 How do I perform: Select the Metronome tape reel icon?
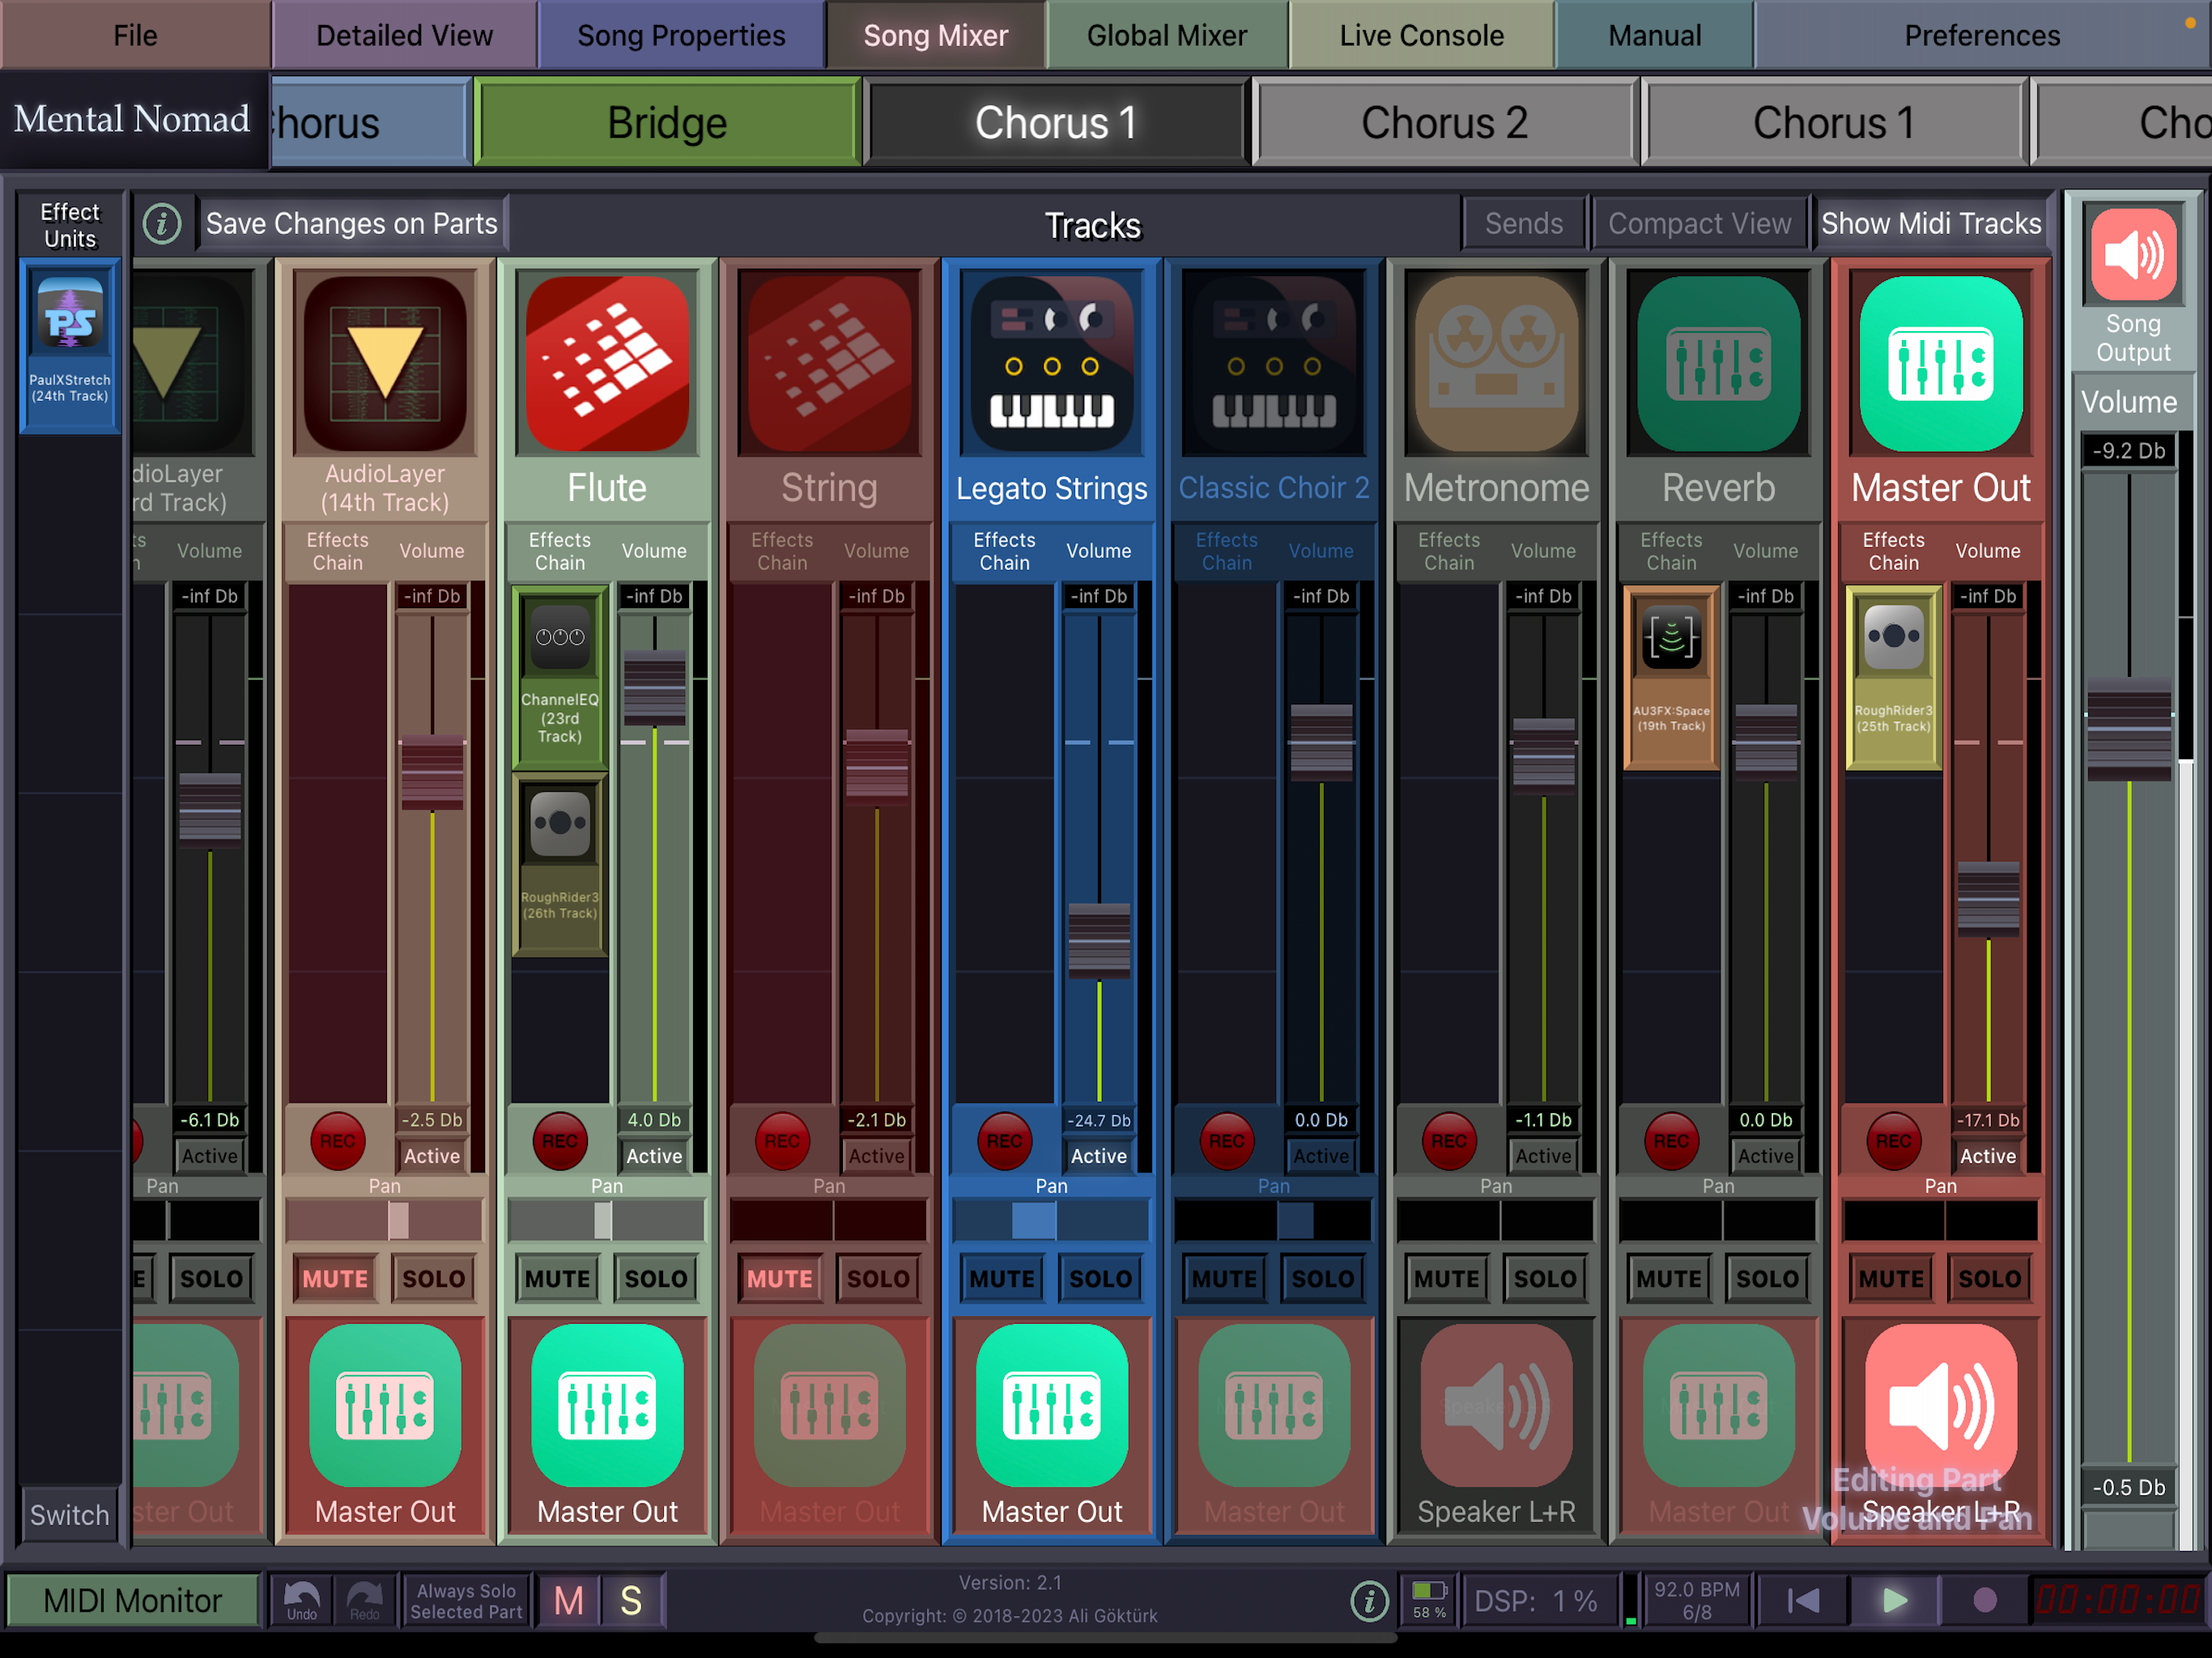point(1496,364)
